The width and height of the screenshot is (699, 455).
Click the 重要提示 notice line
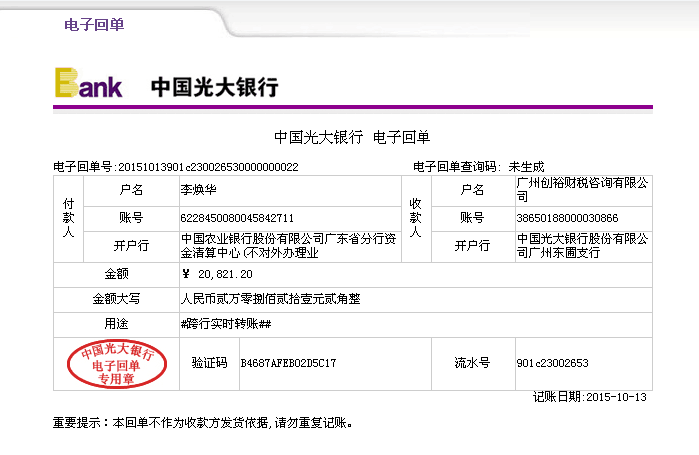coord(203,422)
